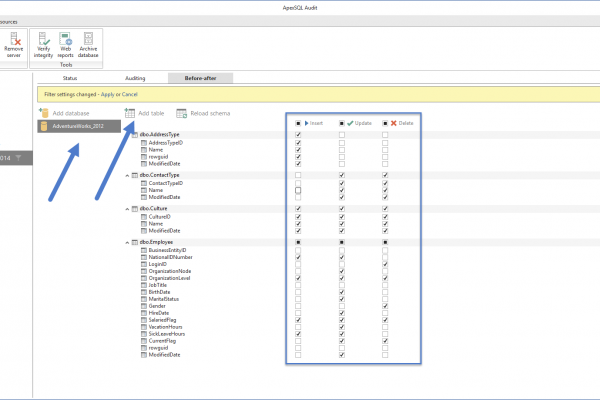Select the BirthDate column row
Screen dimensions: 600x400
[159, 292]
